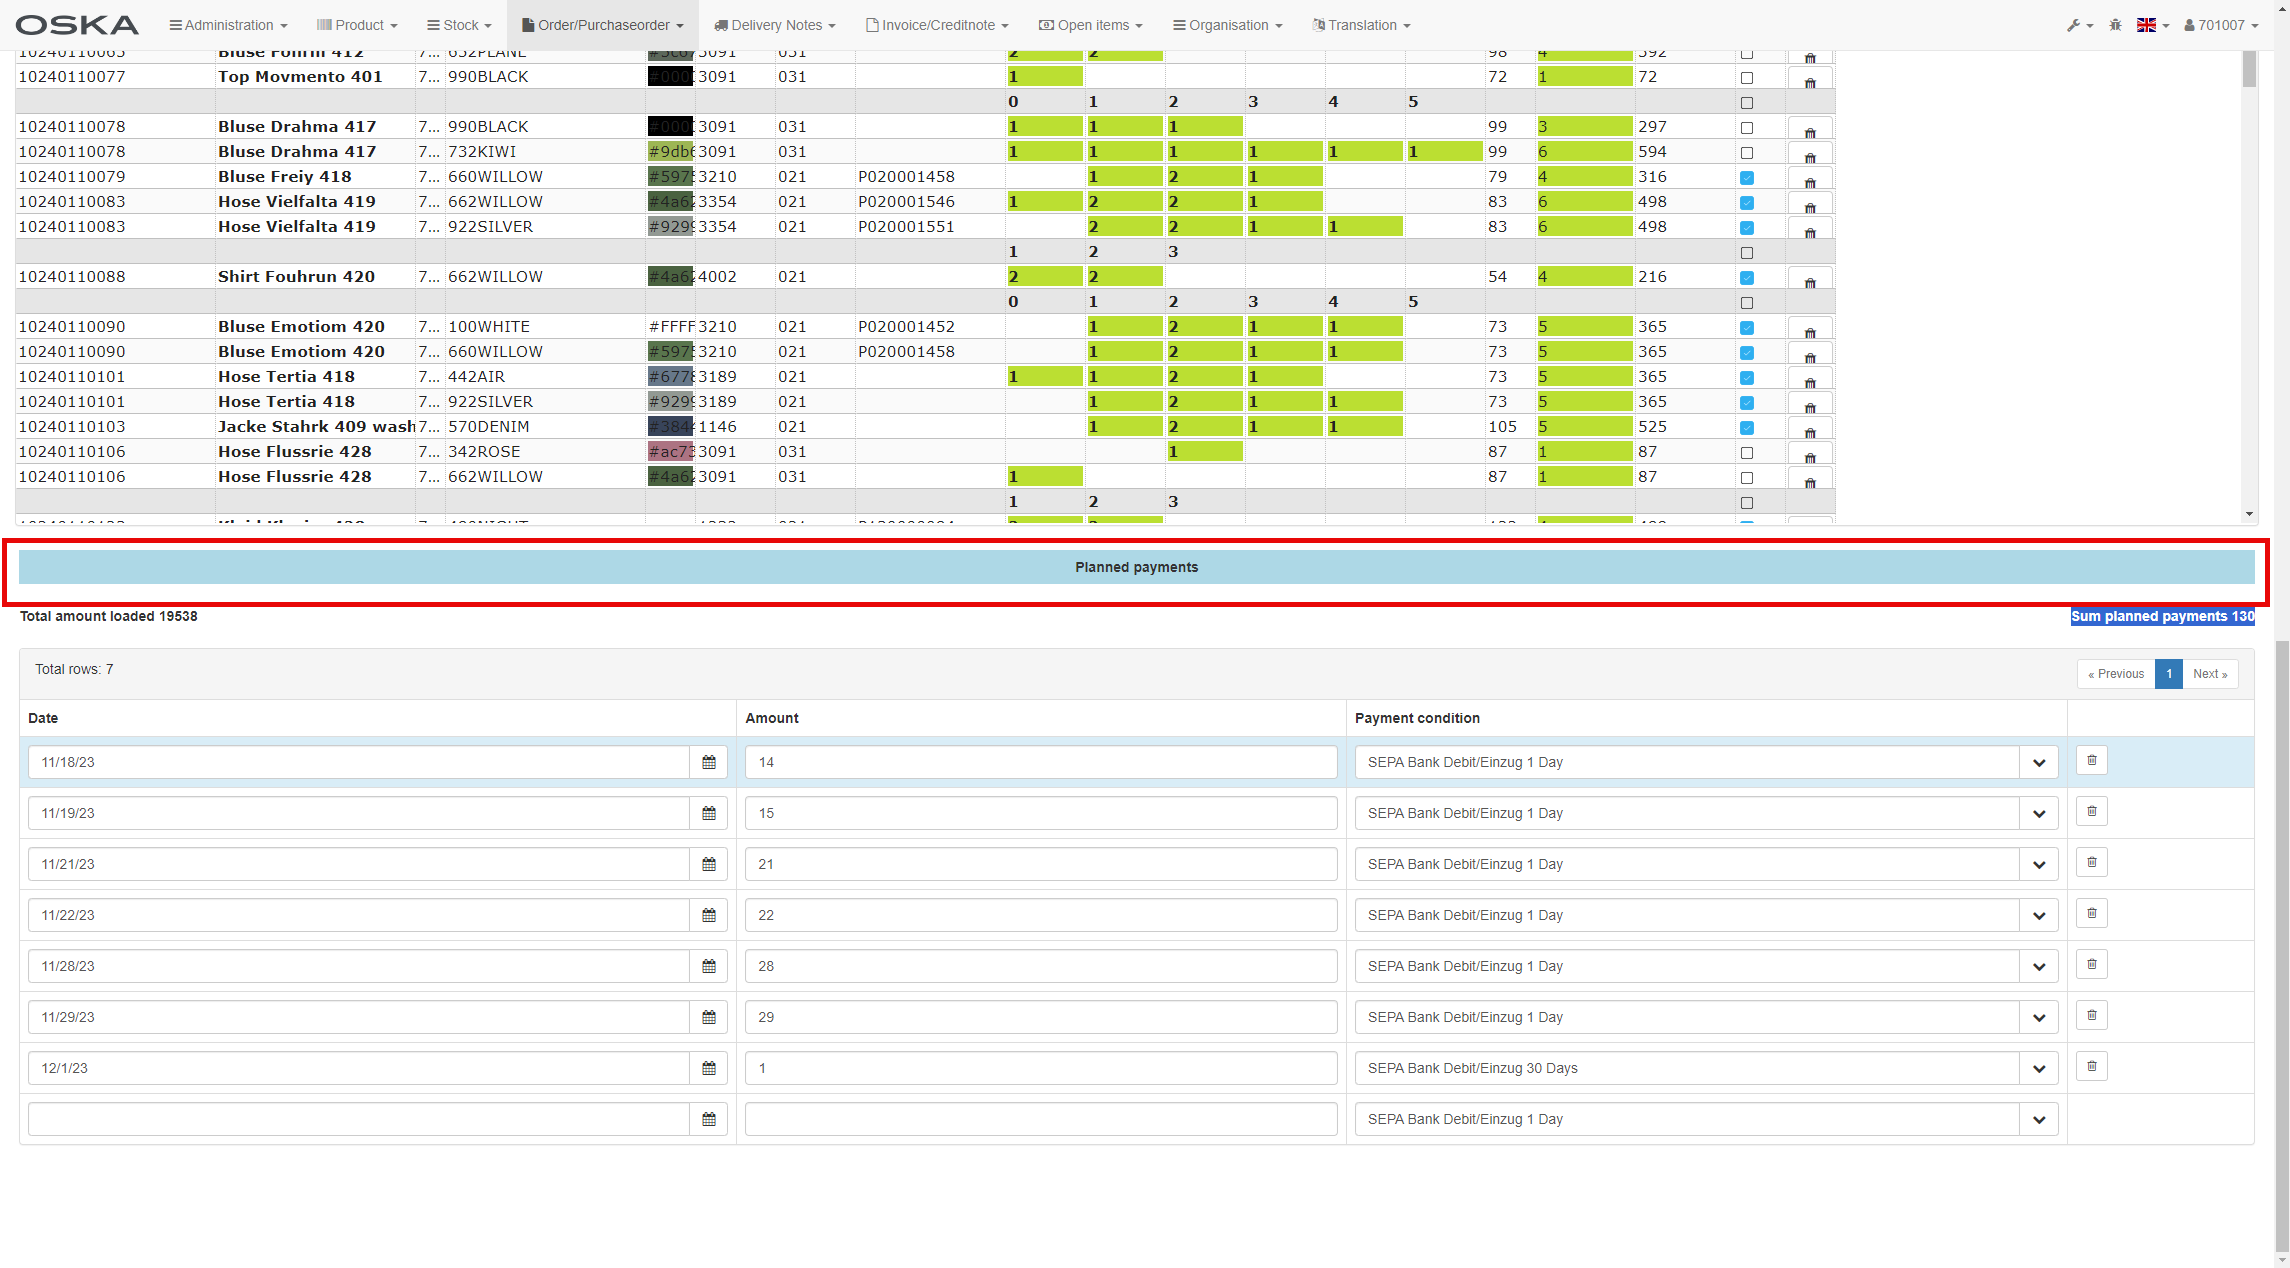This screenshot has height=1268, width=2290.
Task: Click the bug report icon in navbar
Action: point(2115,25)
